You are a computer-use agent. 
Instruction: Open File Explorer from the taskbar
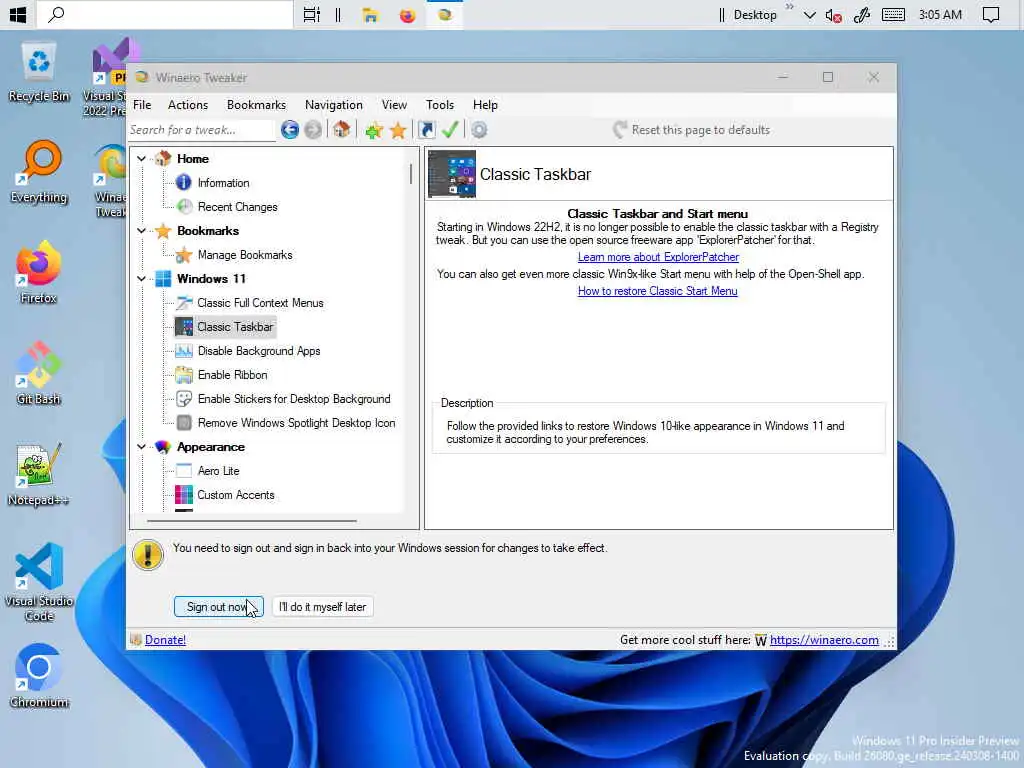click(x=371, y=15)
